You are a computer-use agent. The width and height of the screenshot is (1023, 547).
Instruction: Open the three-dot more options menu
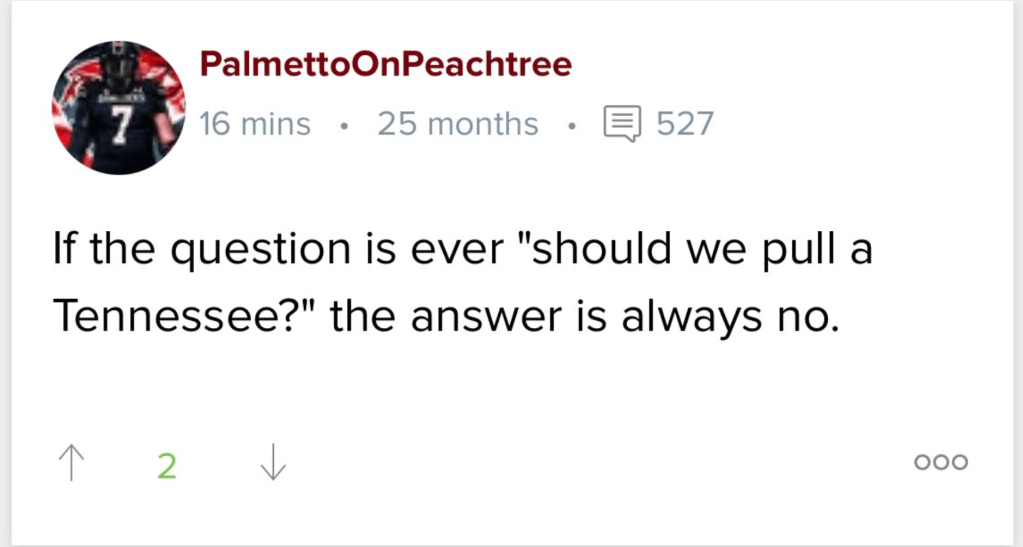[941, 463]
